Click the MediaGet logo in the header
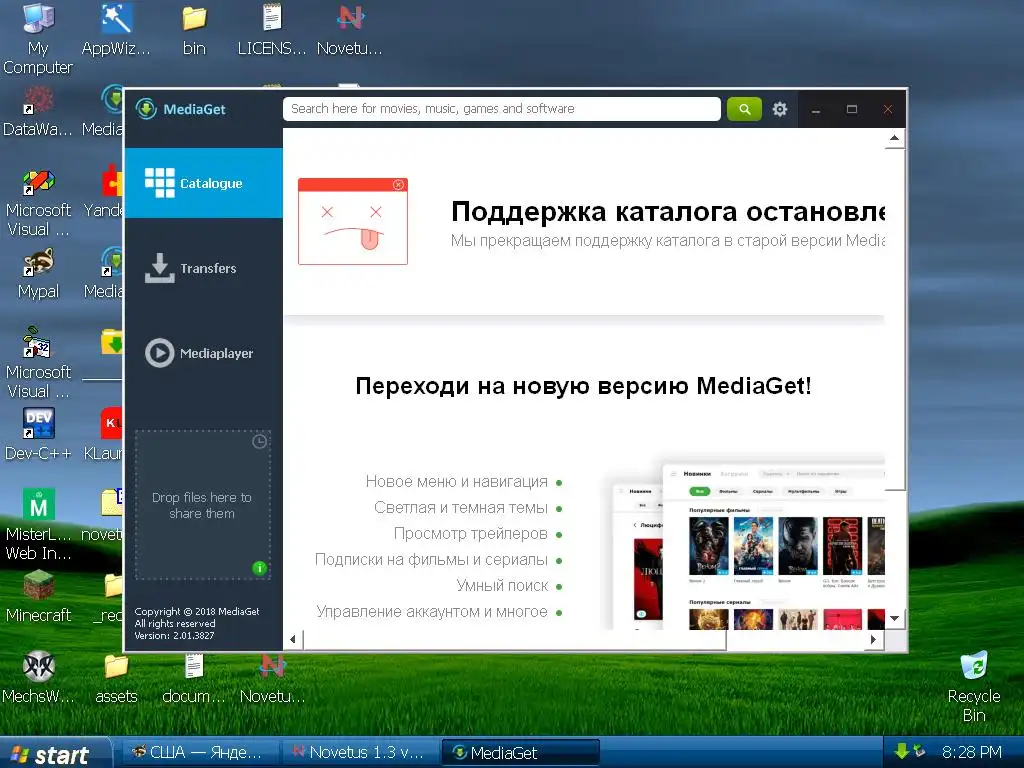Image resolution: width=1024 pixels, height=768 pixels. pyautogui.click(x=181, y=109)
